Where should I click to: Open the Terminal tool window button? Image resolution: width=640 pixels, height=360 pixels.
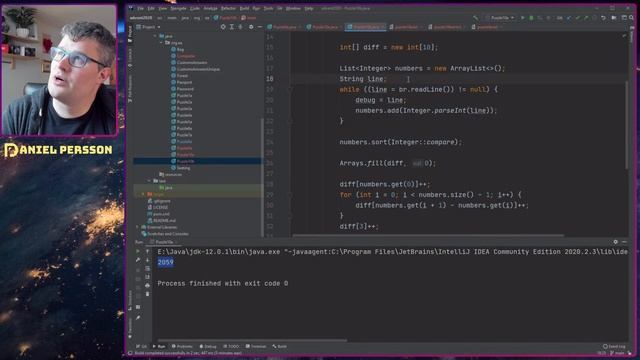(x=256, y=346)
